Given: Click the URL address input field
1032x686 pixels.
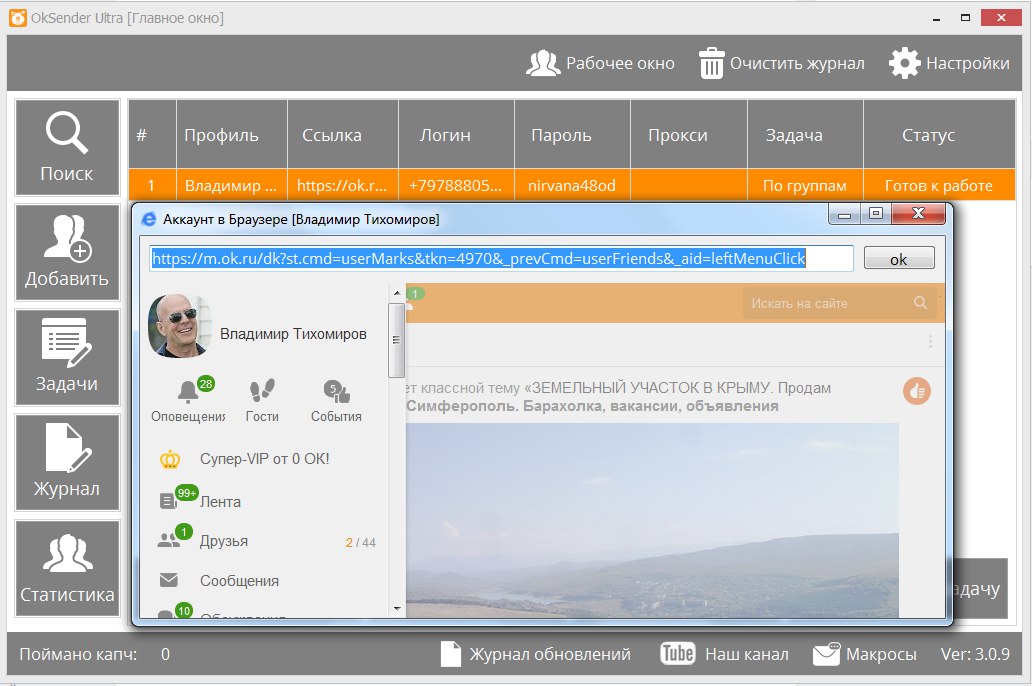Looking at the screenshot, I should coord(500,258).
